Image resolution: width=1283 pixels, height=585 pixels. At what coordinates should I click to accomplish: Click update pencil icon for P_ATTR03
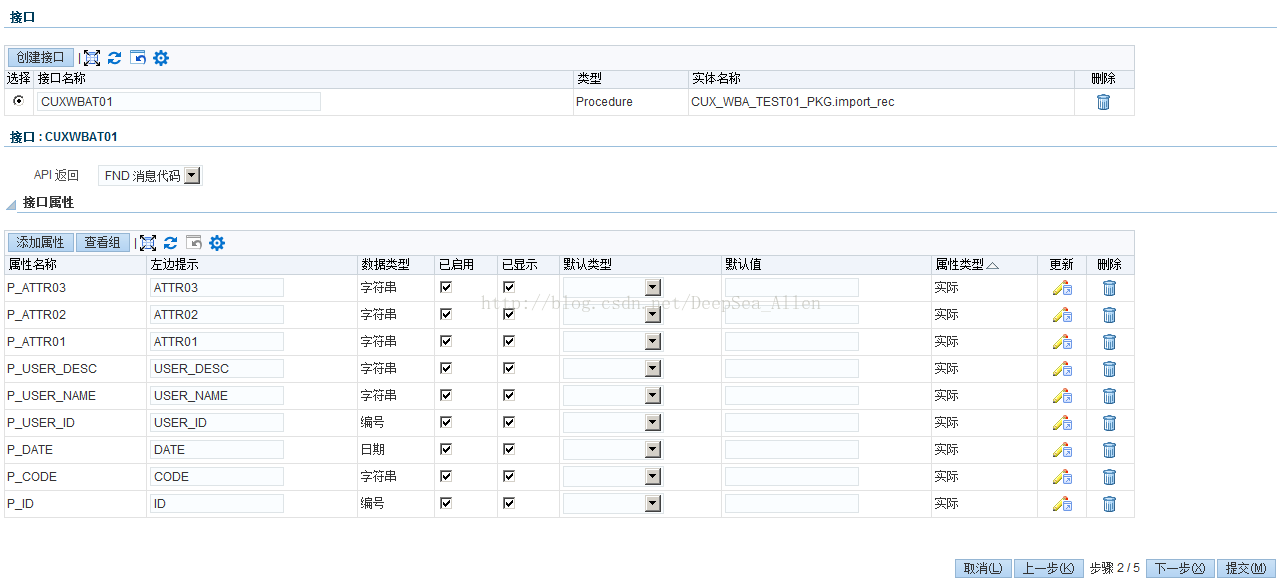[1062, 288]
